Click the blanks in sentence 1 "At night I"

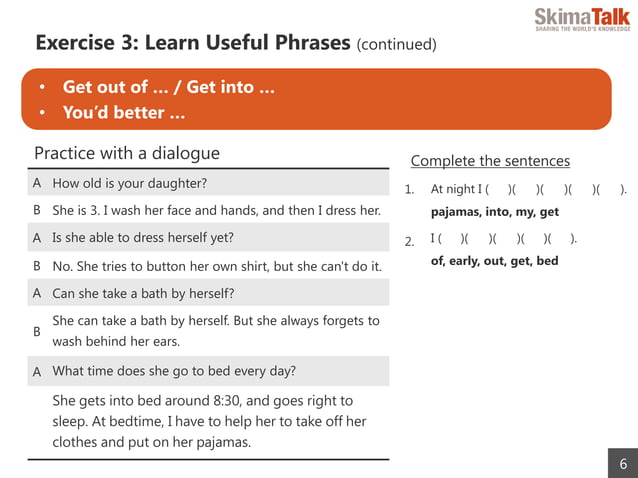pos(528,190)
